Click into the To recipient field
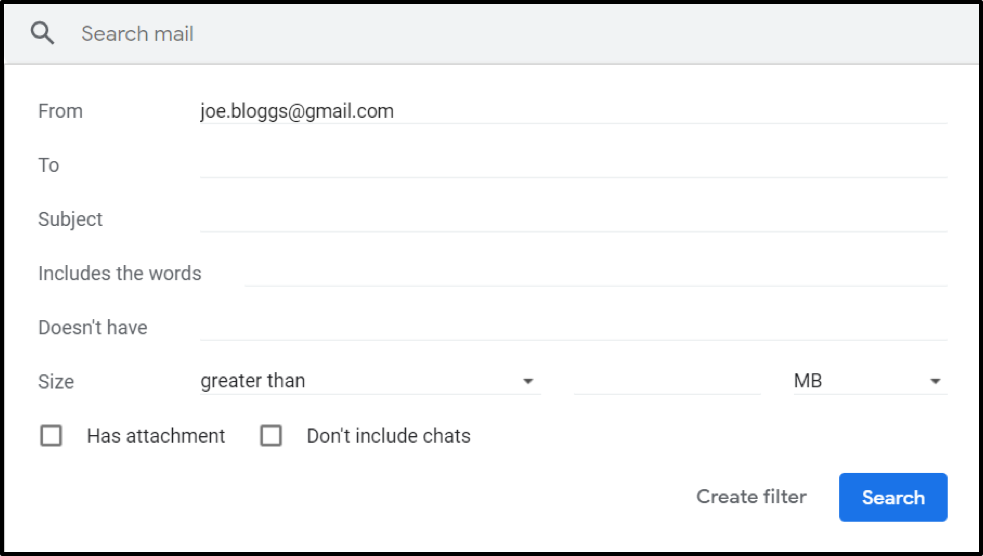The image size is (983, 556). tap(572, 165)
